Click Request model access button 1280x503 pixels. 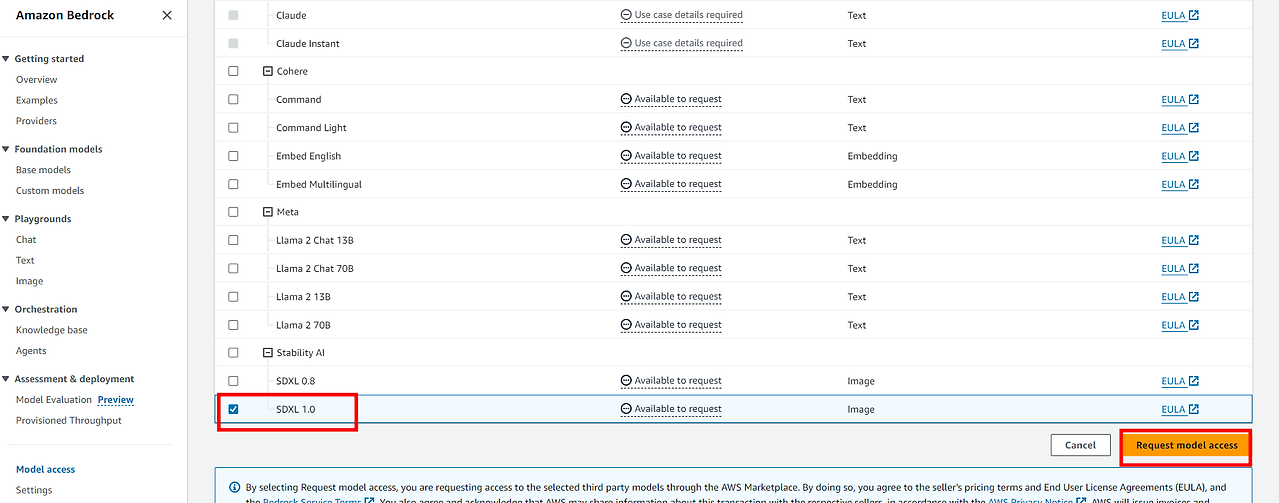point(1186,445)
